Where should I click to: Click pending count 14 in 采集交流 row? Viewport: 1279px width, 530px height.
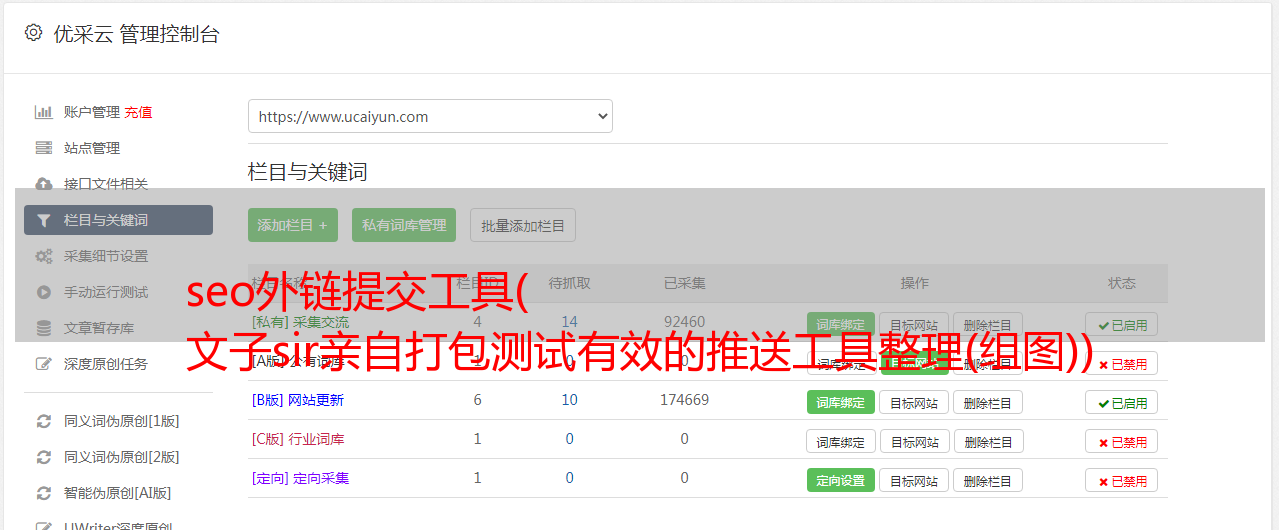(570, 322)
